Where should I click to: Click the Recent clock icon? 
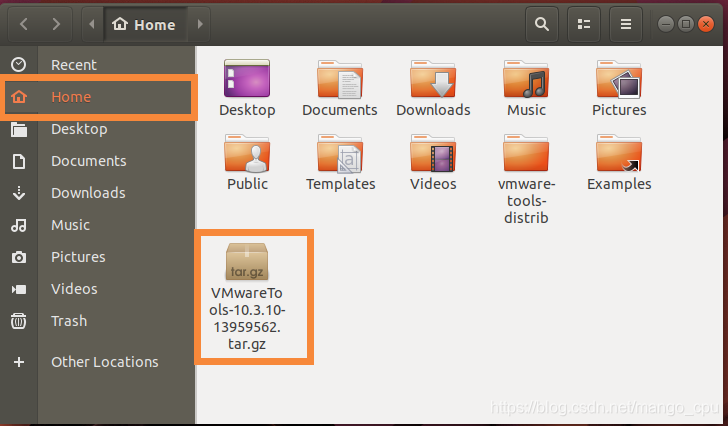pyautogui.click(x=19, y=65)
